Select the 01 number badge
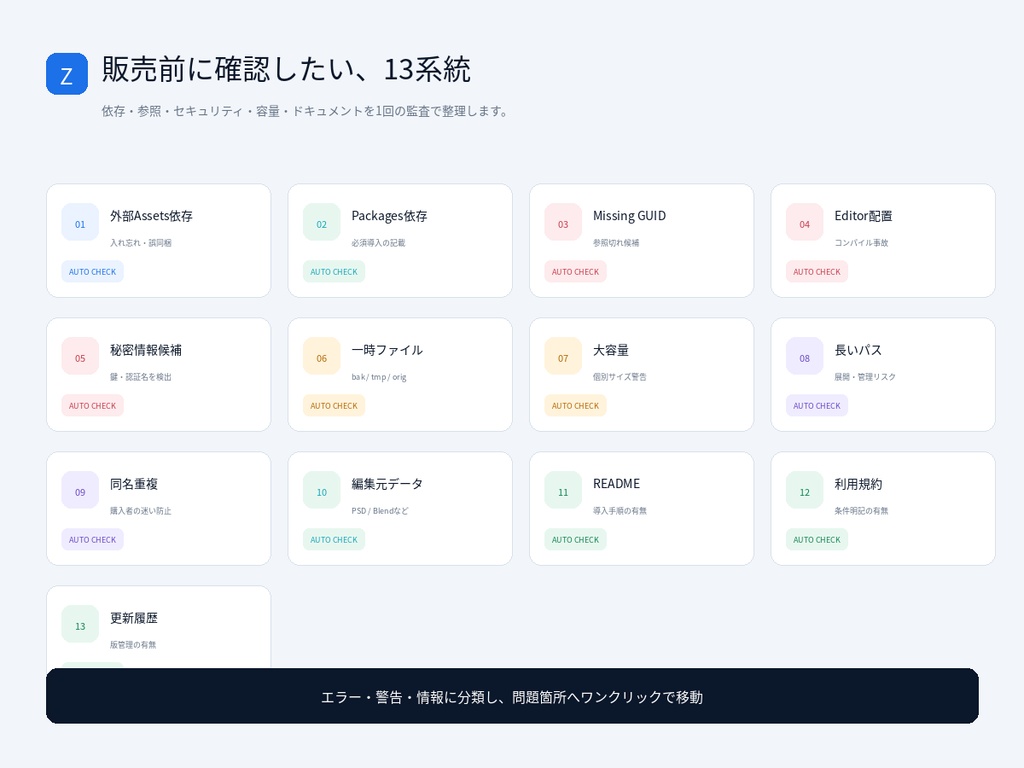Image resolution: width=1024 pixels, height=768 pixels. click(x=80, y=222)
